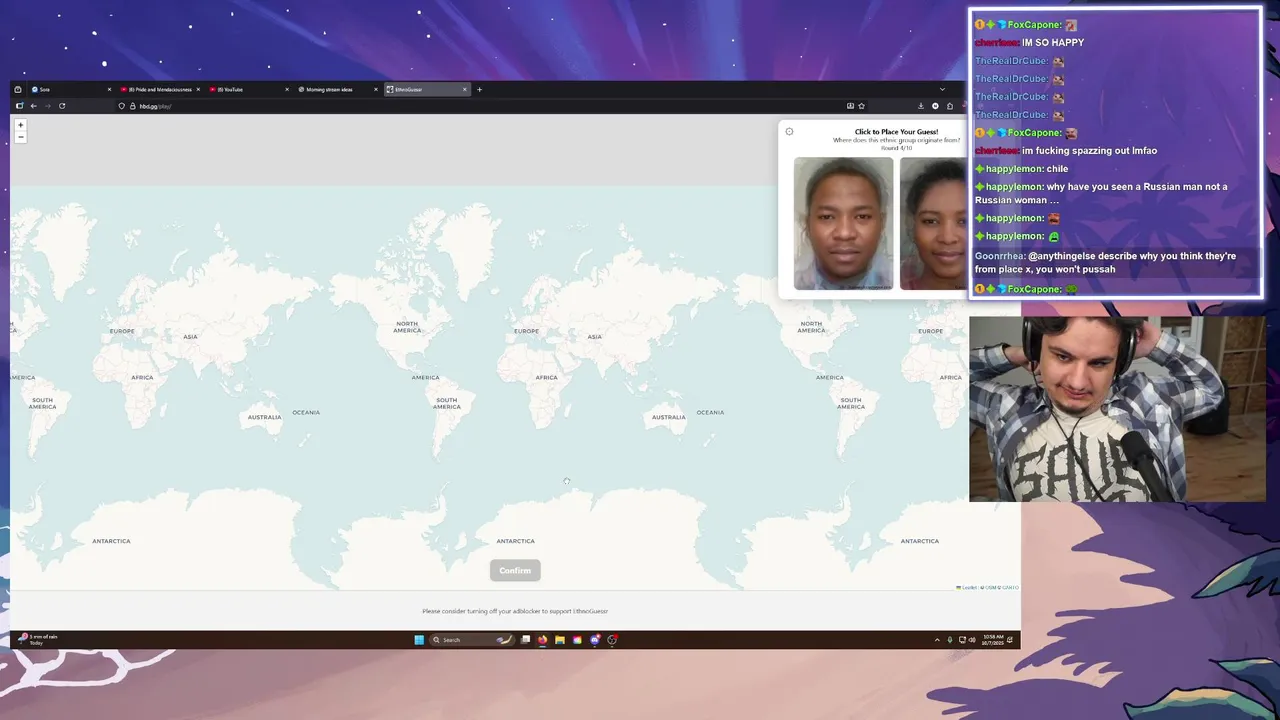Screen dimensions: 1280x720
Task: Click the padlock site security icon
Action: 132,106
